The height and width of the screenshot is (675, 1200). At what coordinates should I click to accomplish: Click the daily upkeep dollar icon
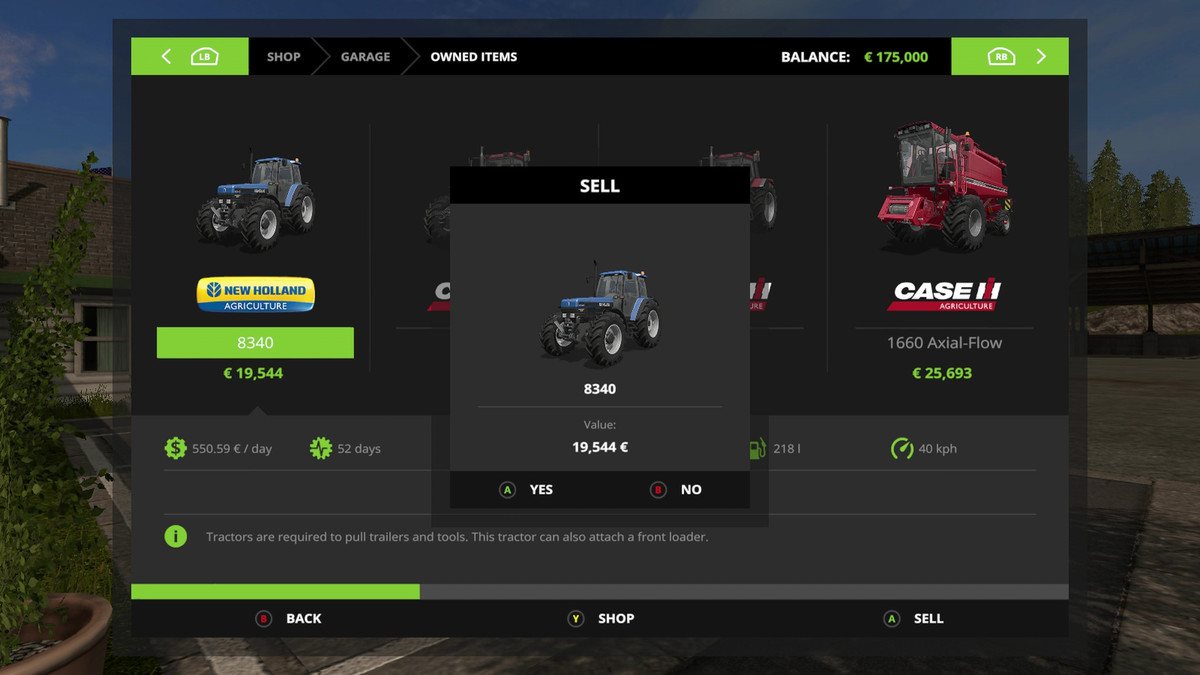pos(175,448)
